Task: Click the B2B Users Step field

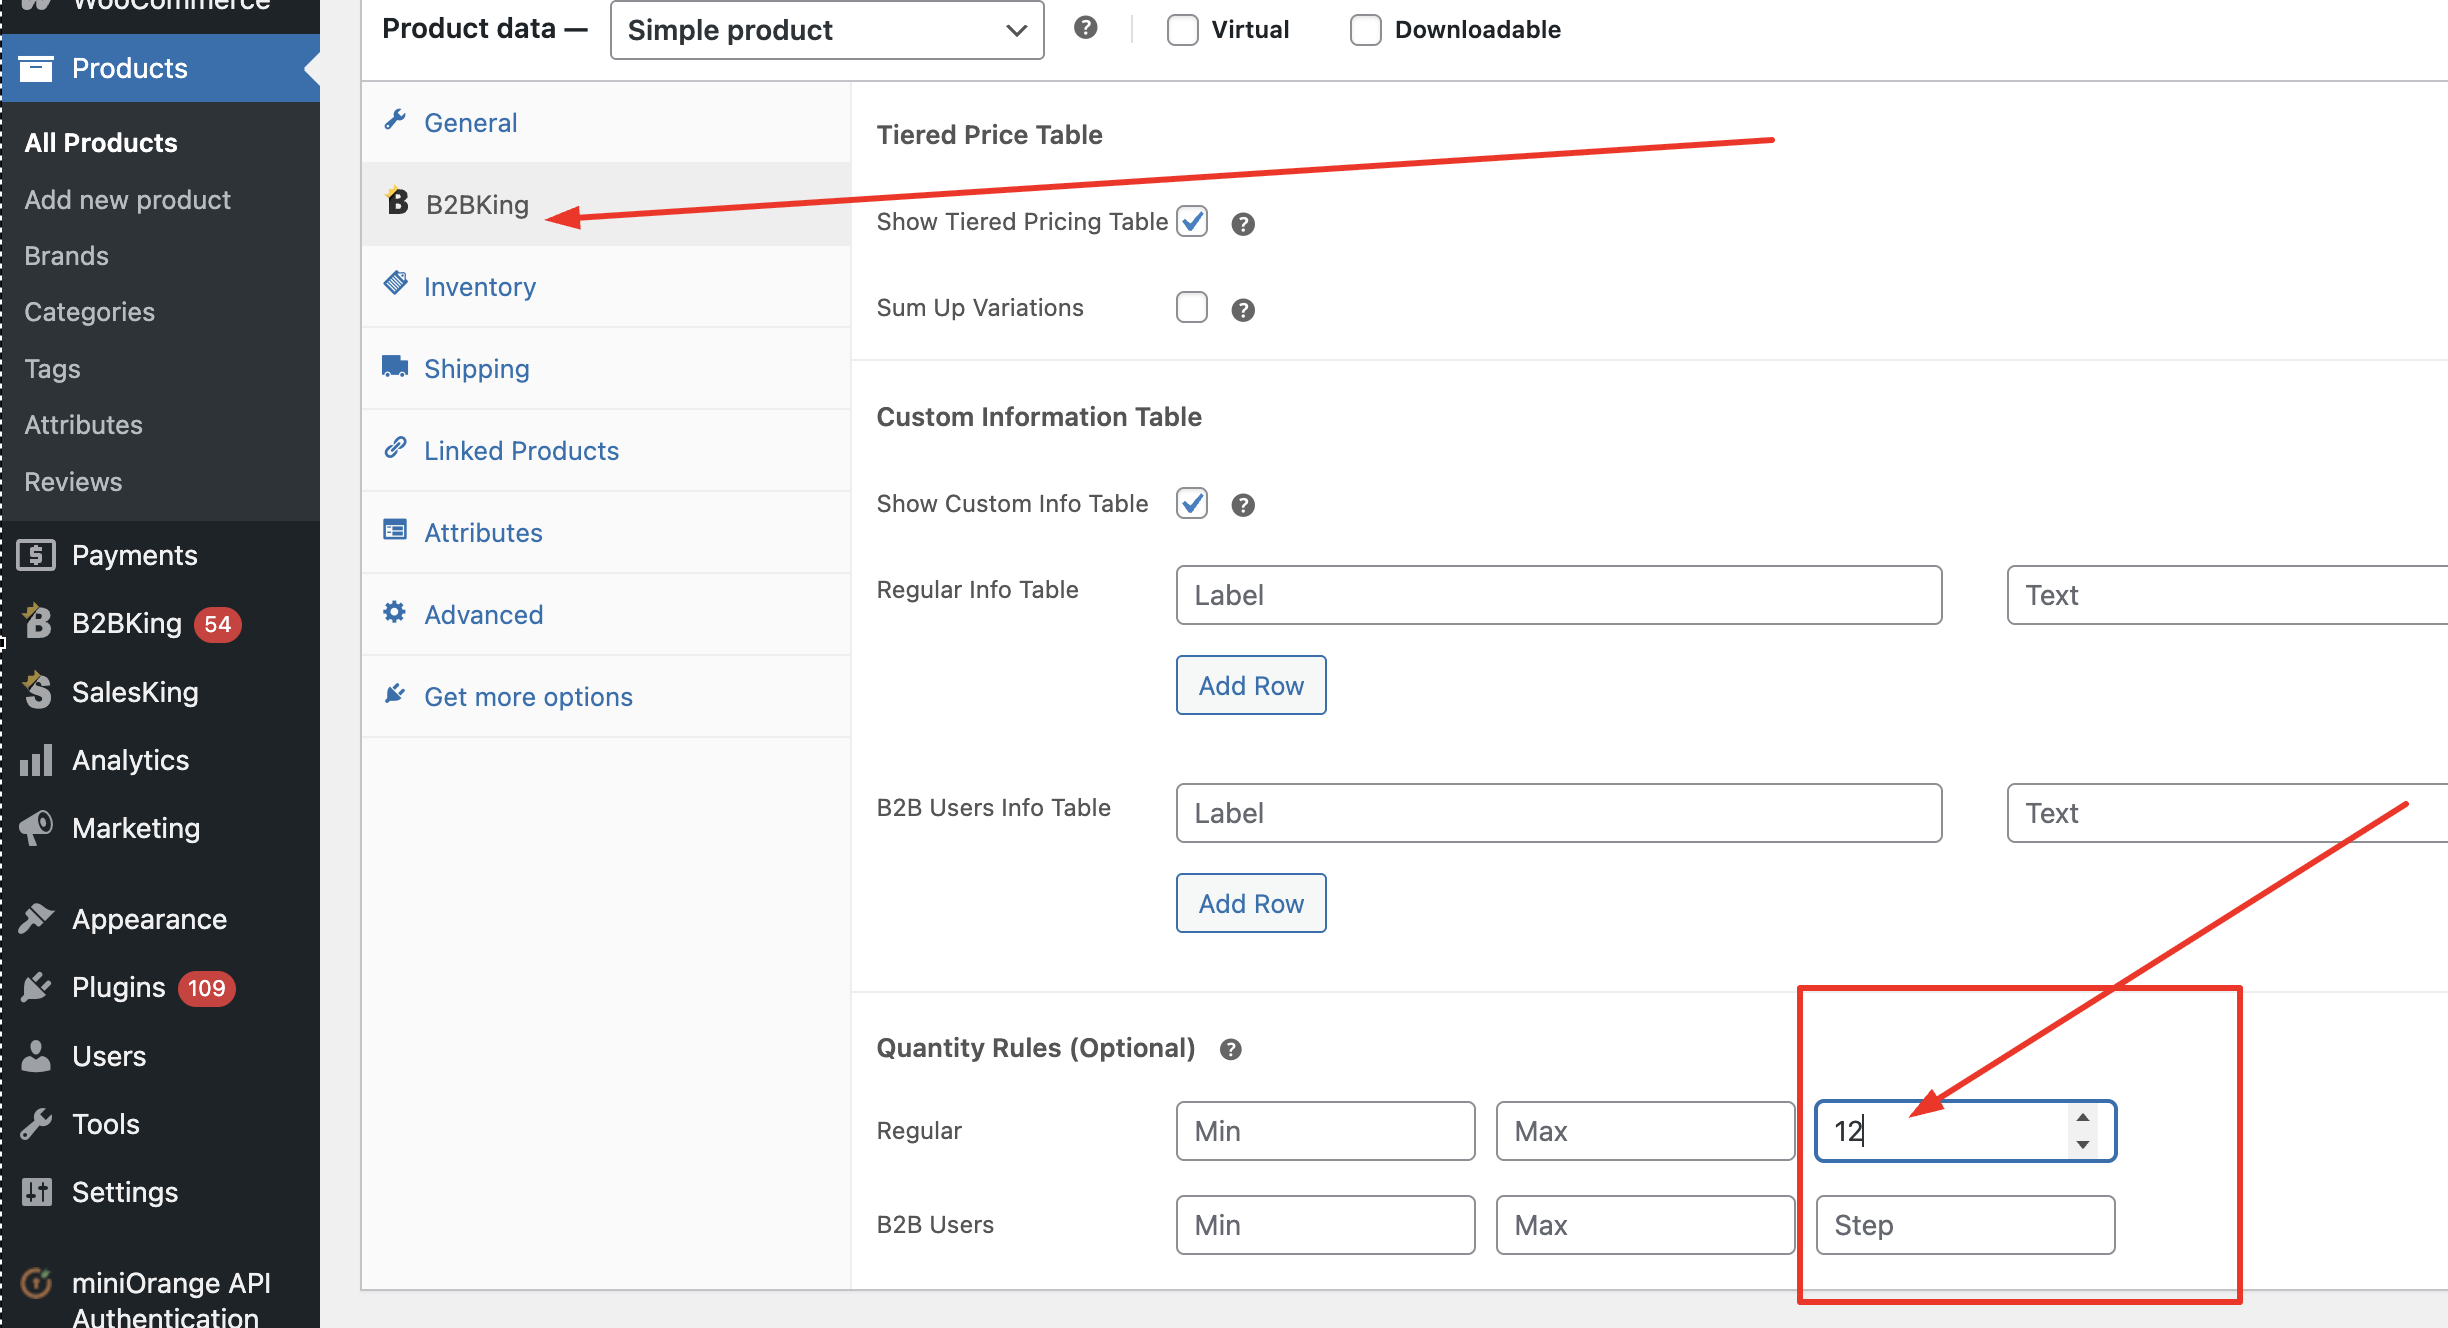Action: [1965, 1225]
